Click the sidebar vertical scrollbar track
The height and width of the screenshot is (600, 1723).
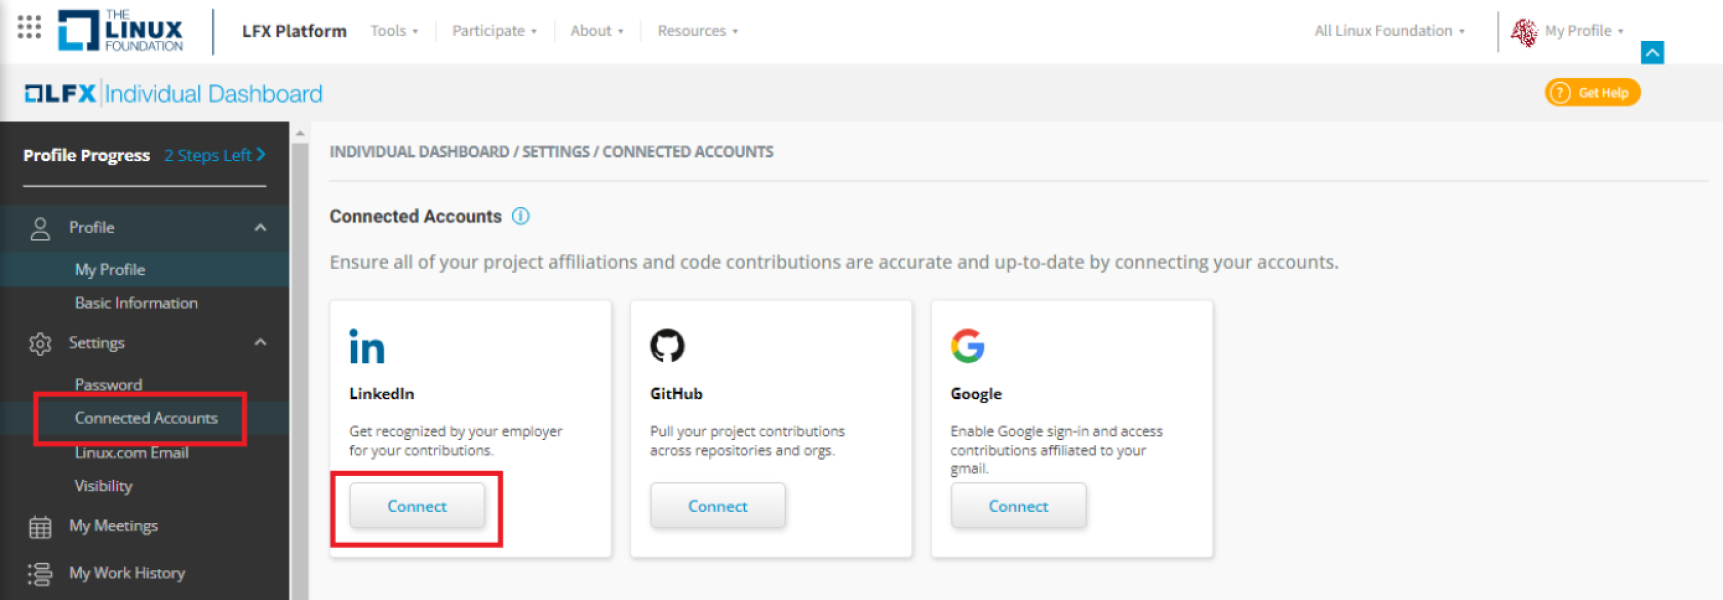click(x=299, y=370)
